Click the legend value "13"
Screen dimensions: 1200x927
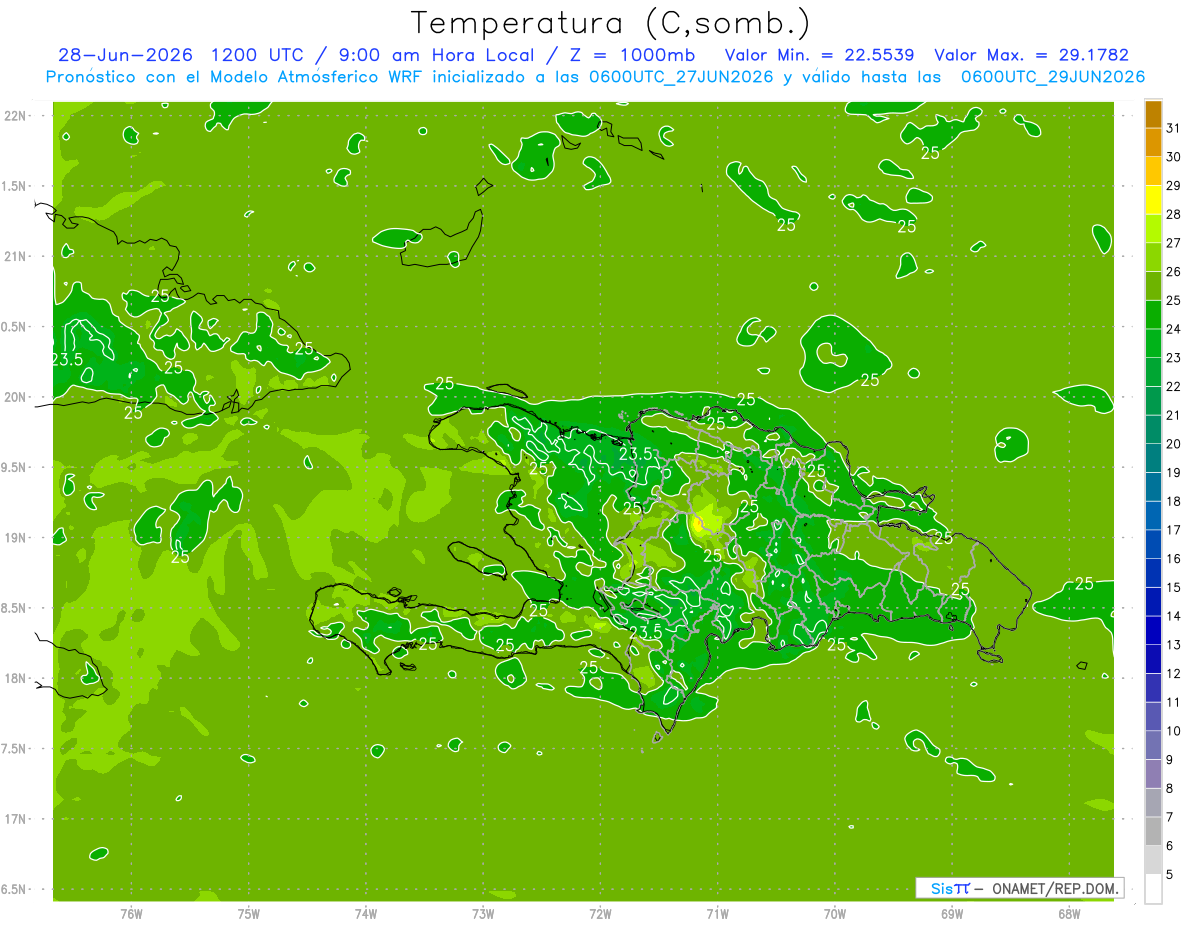pos(1174,645)
